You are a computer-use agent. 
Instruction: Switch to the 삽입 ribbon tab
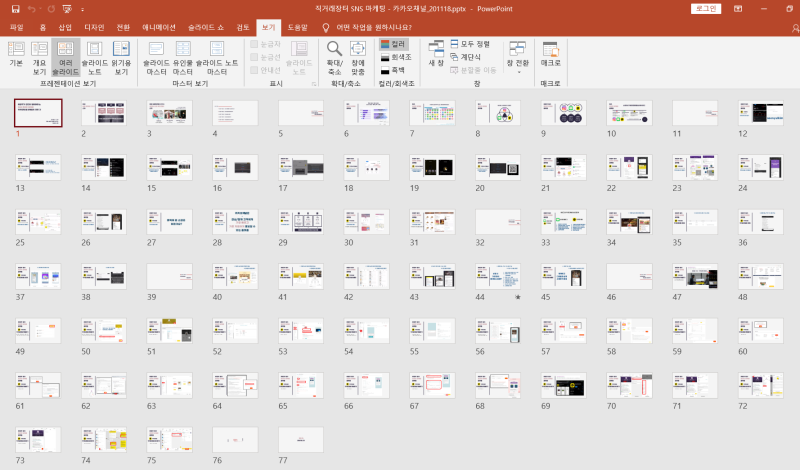pyautogui.click(x=65, y=28)
